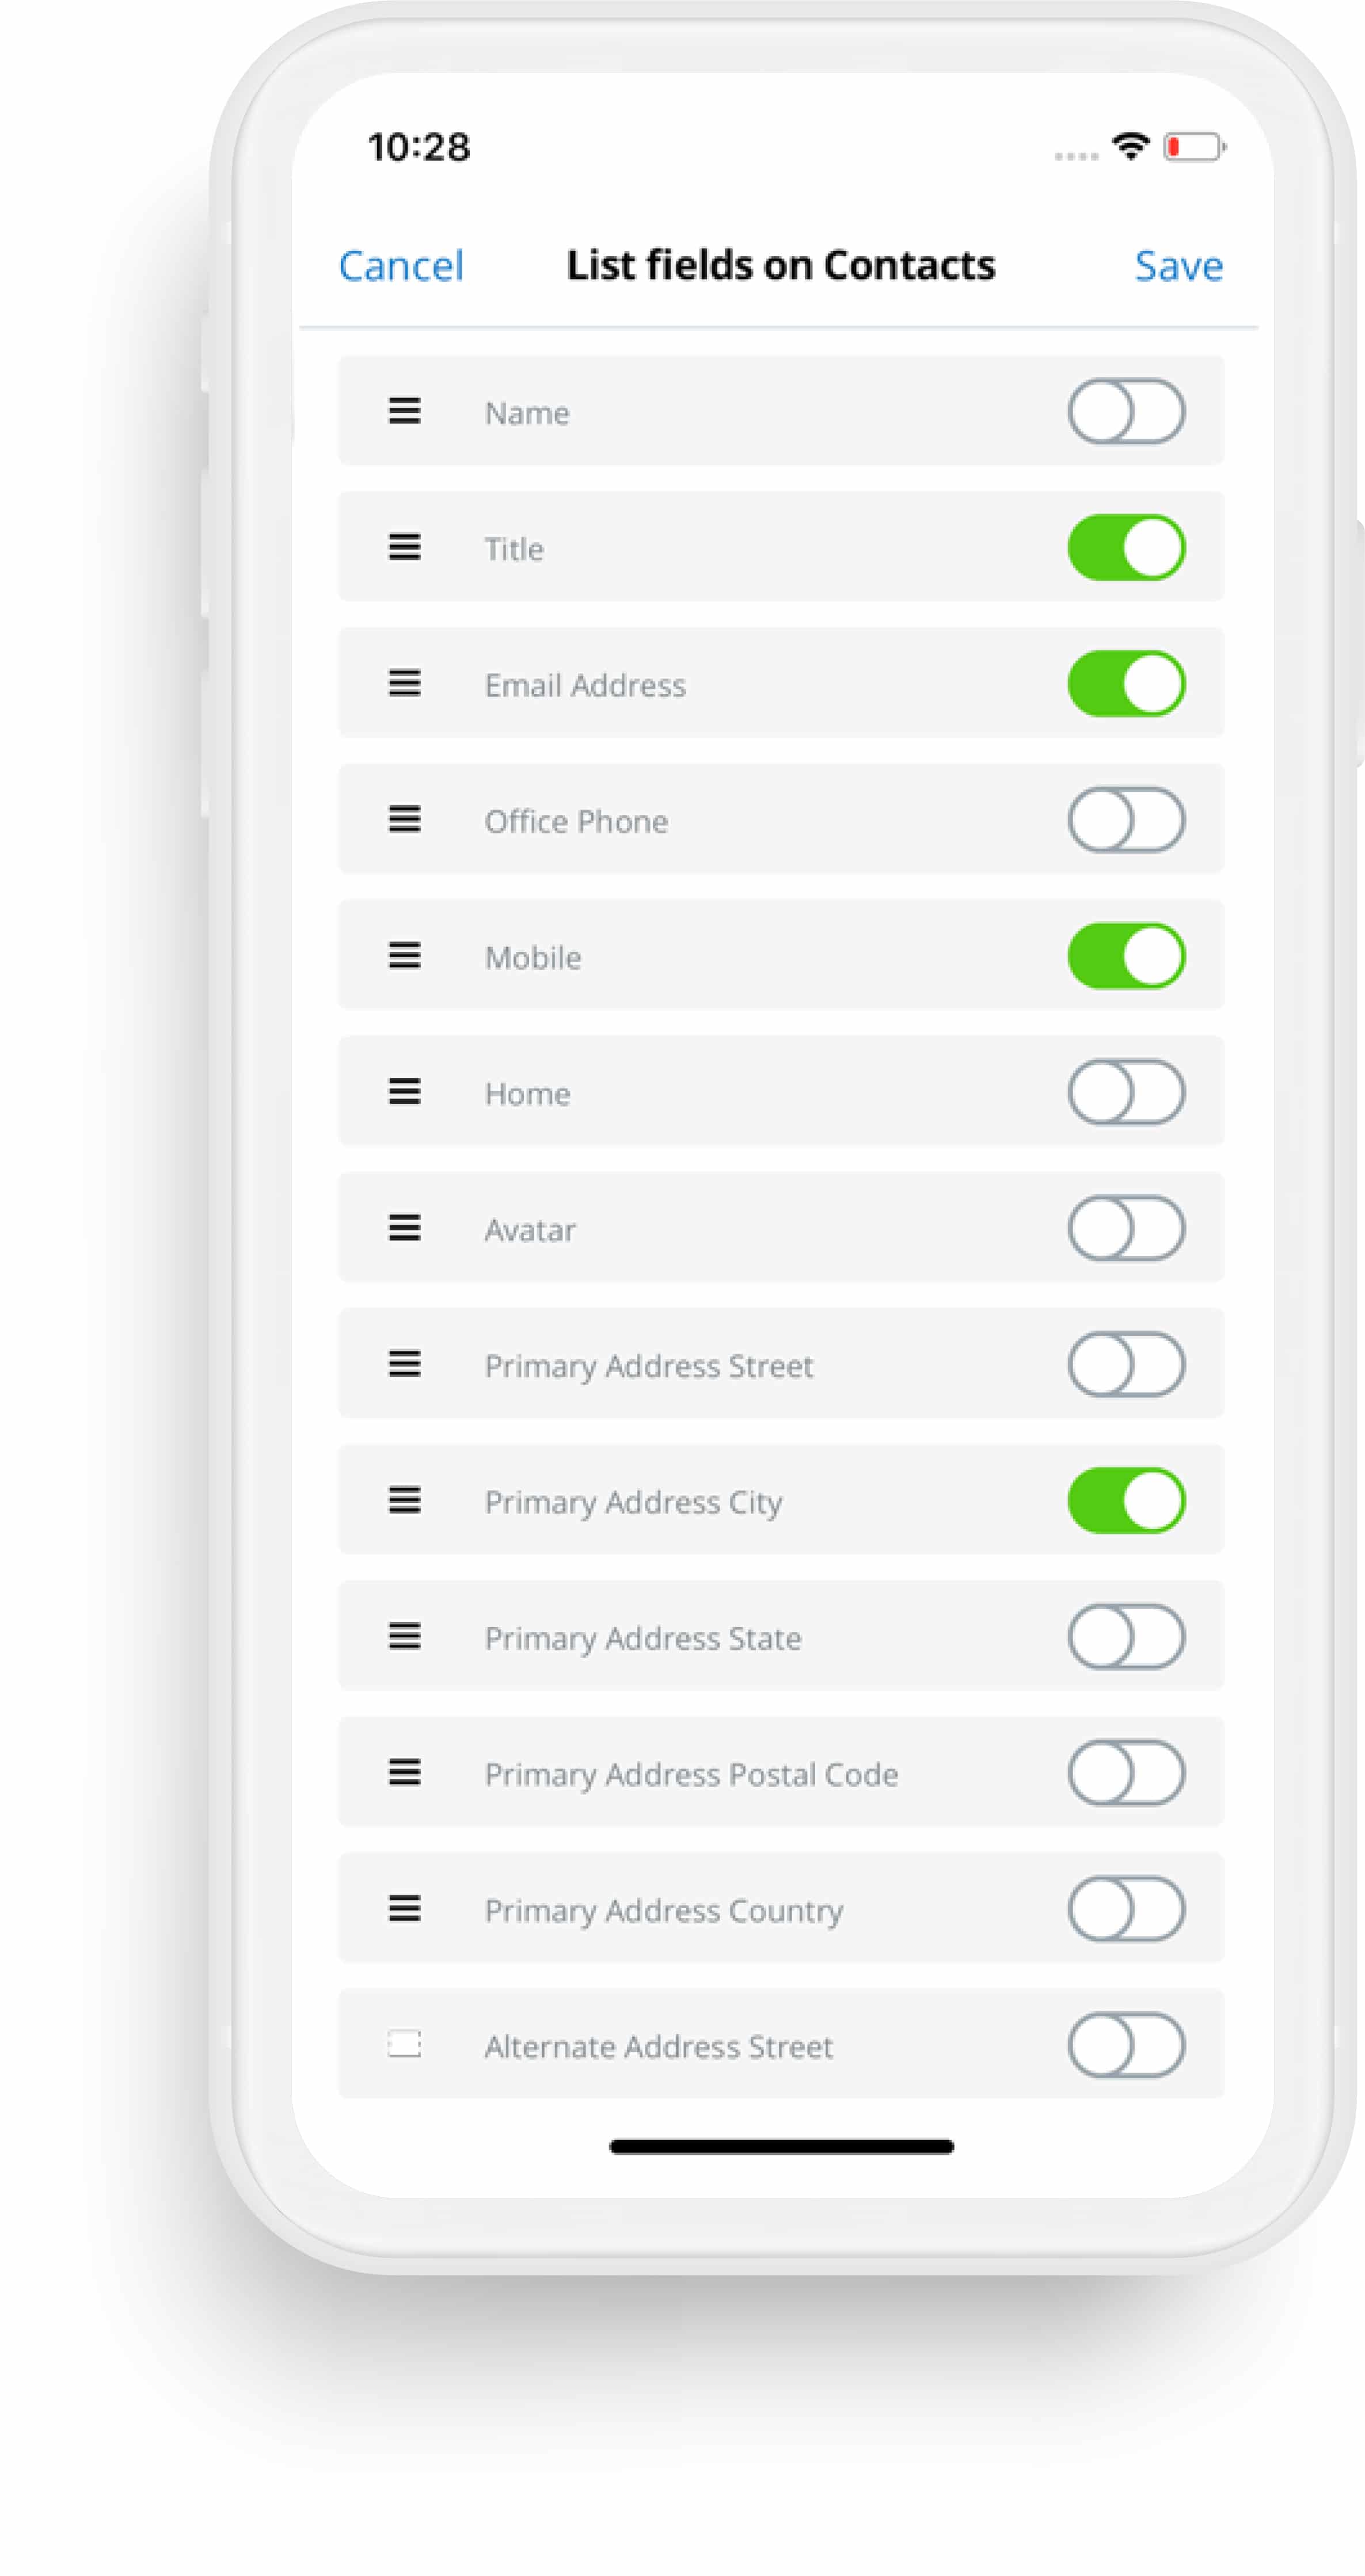Enable the Name field toggle

pyautogui.click(x=1126, y=411)
